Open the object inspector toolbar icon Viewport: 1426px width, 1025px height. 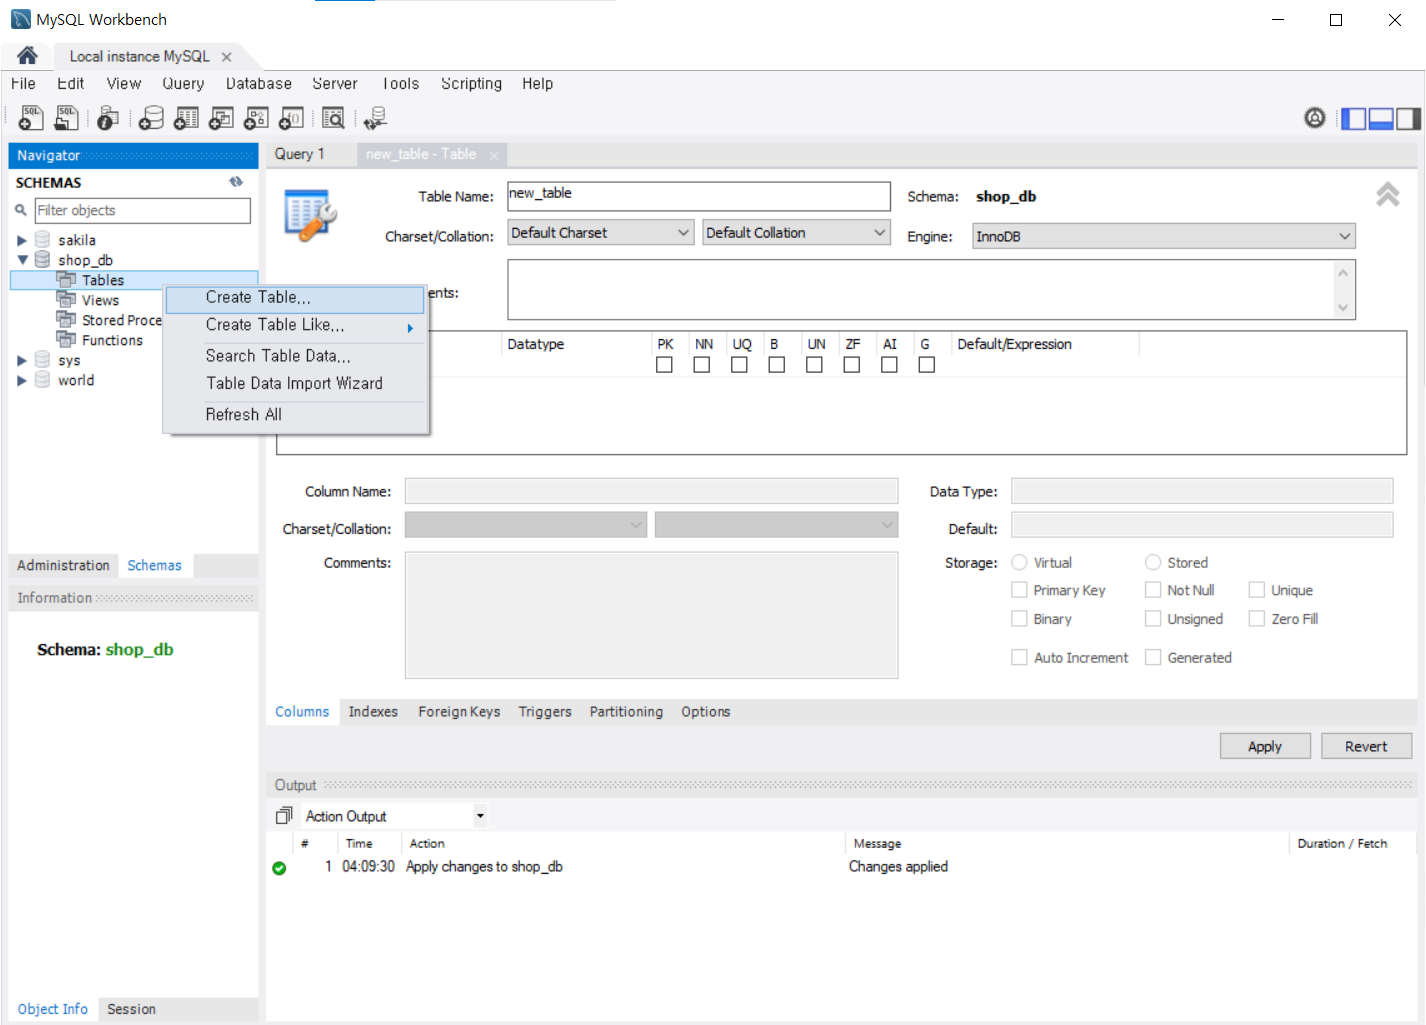point(108,118)
